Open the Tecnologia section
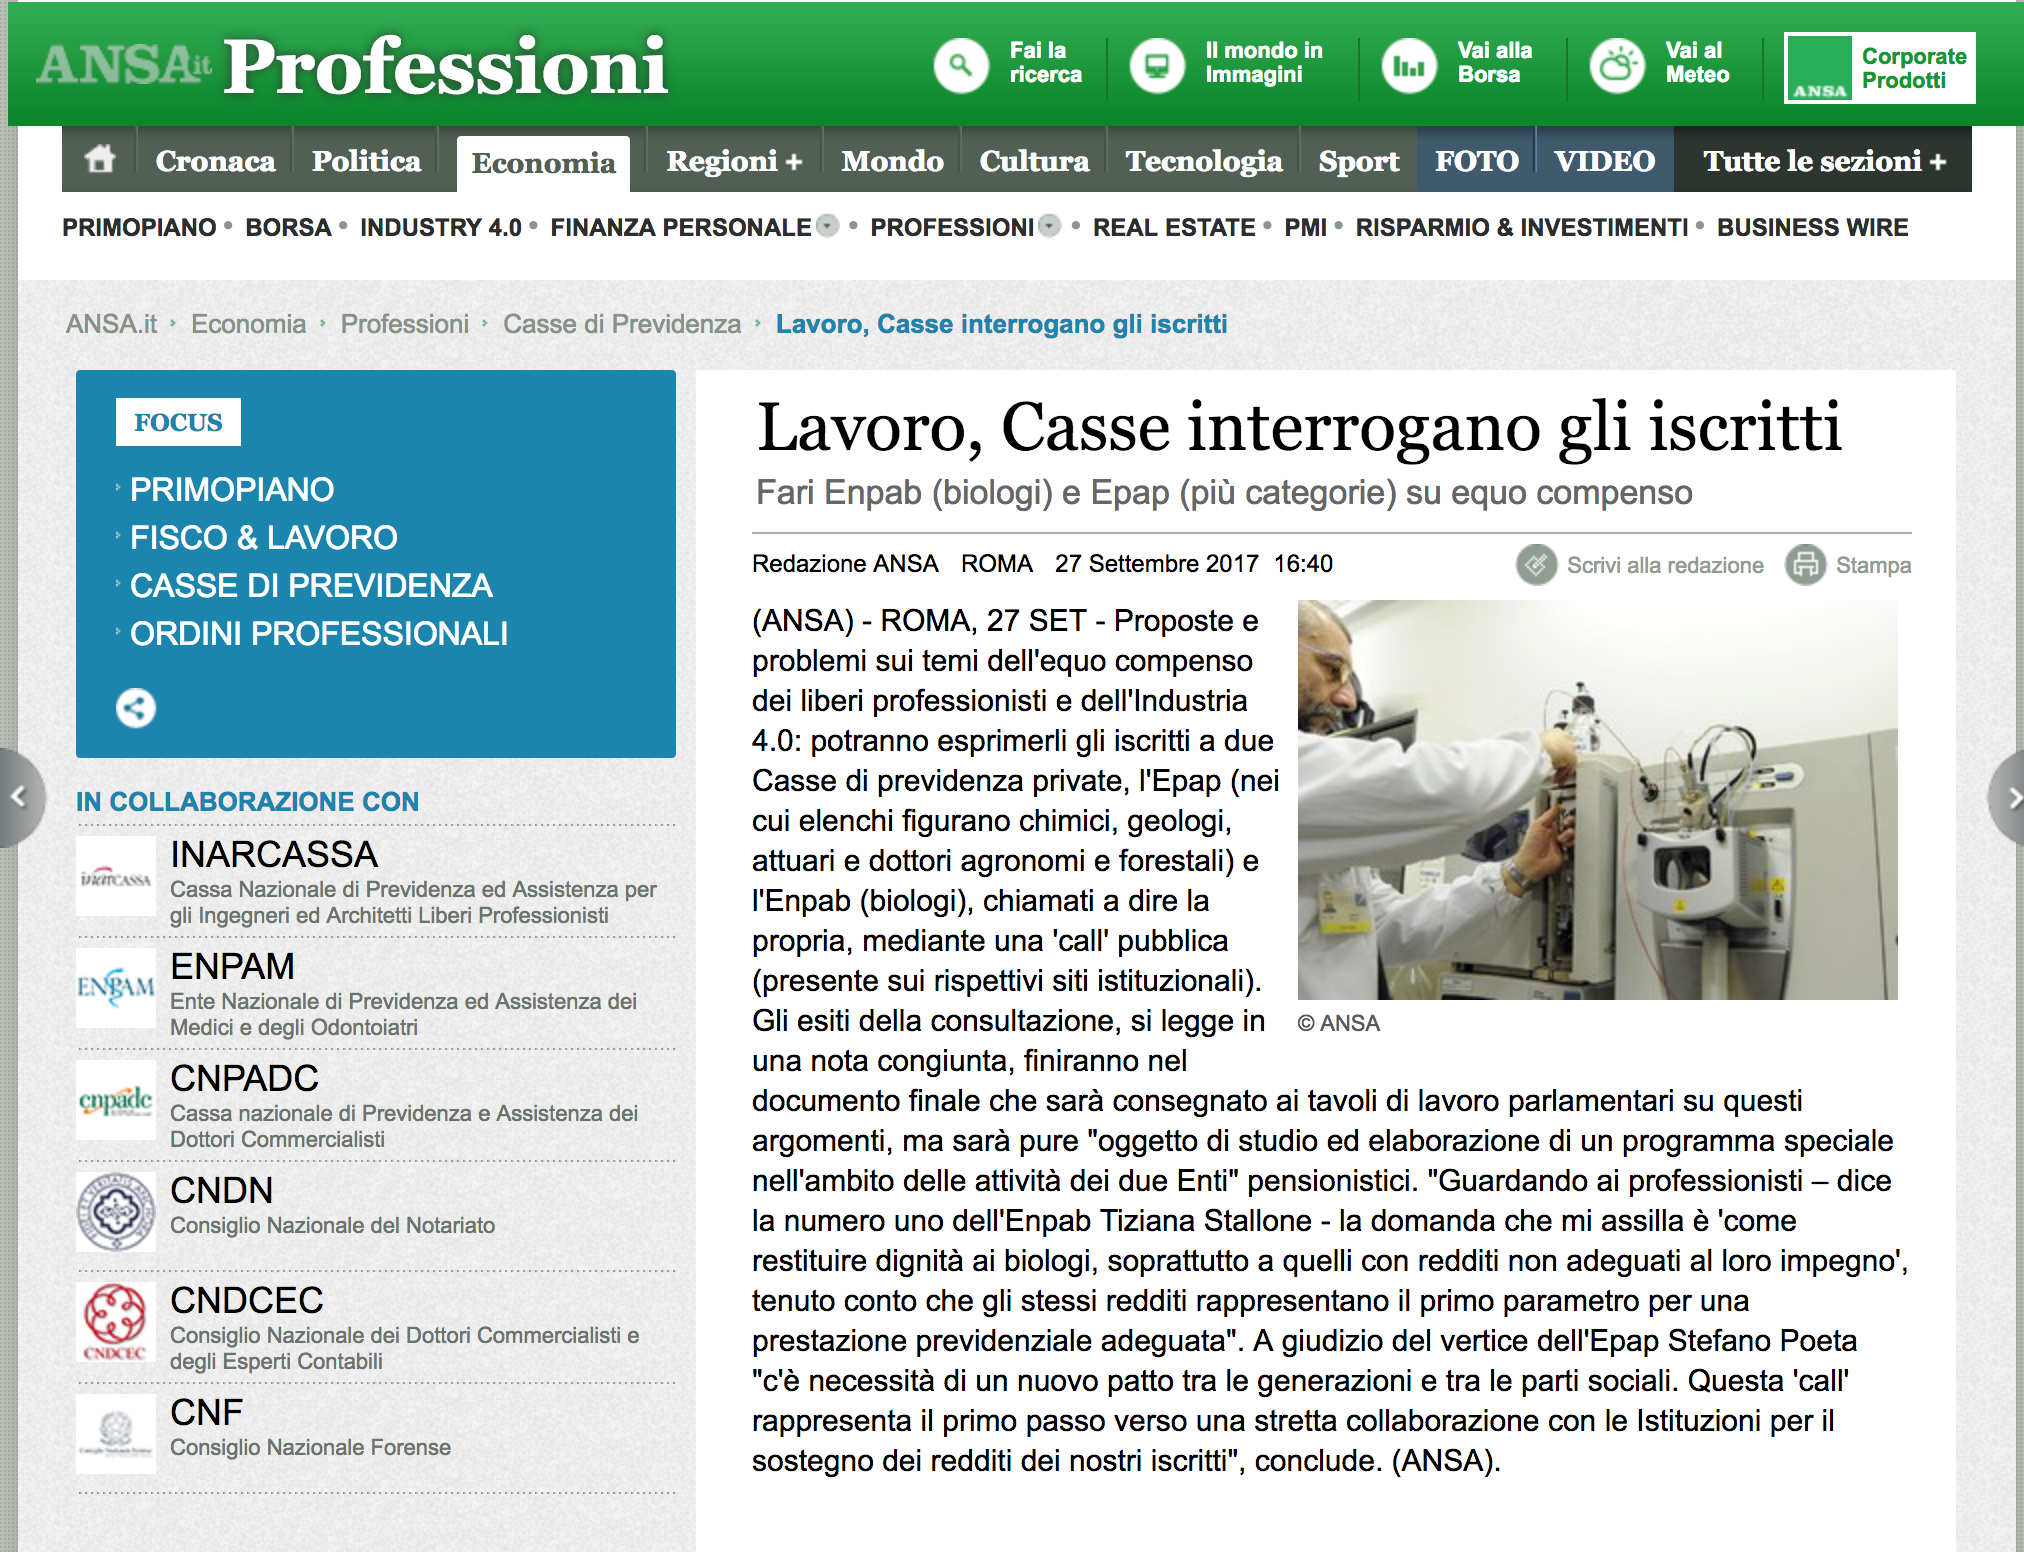This screenshot has height=1552, width=2024. click(1204, 160)
